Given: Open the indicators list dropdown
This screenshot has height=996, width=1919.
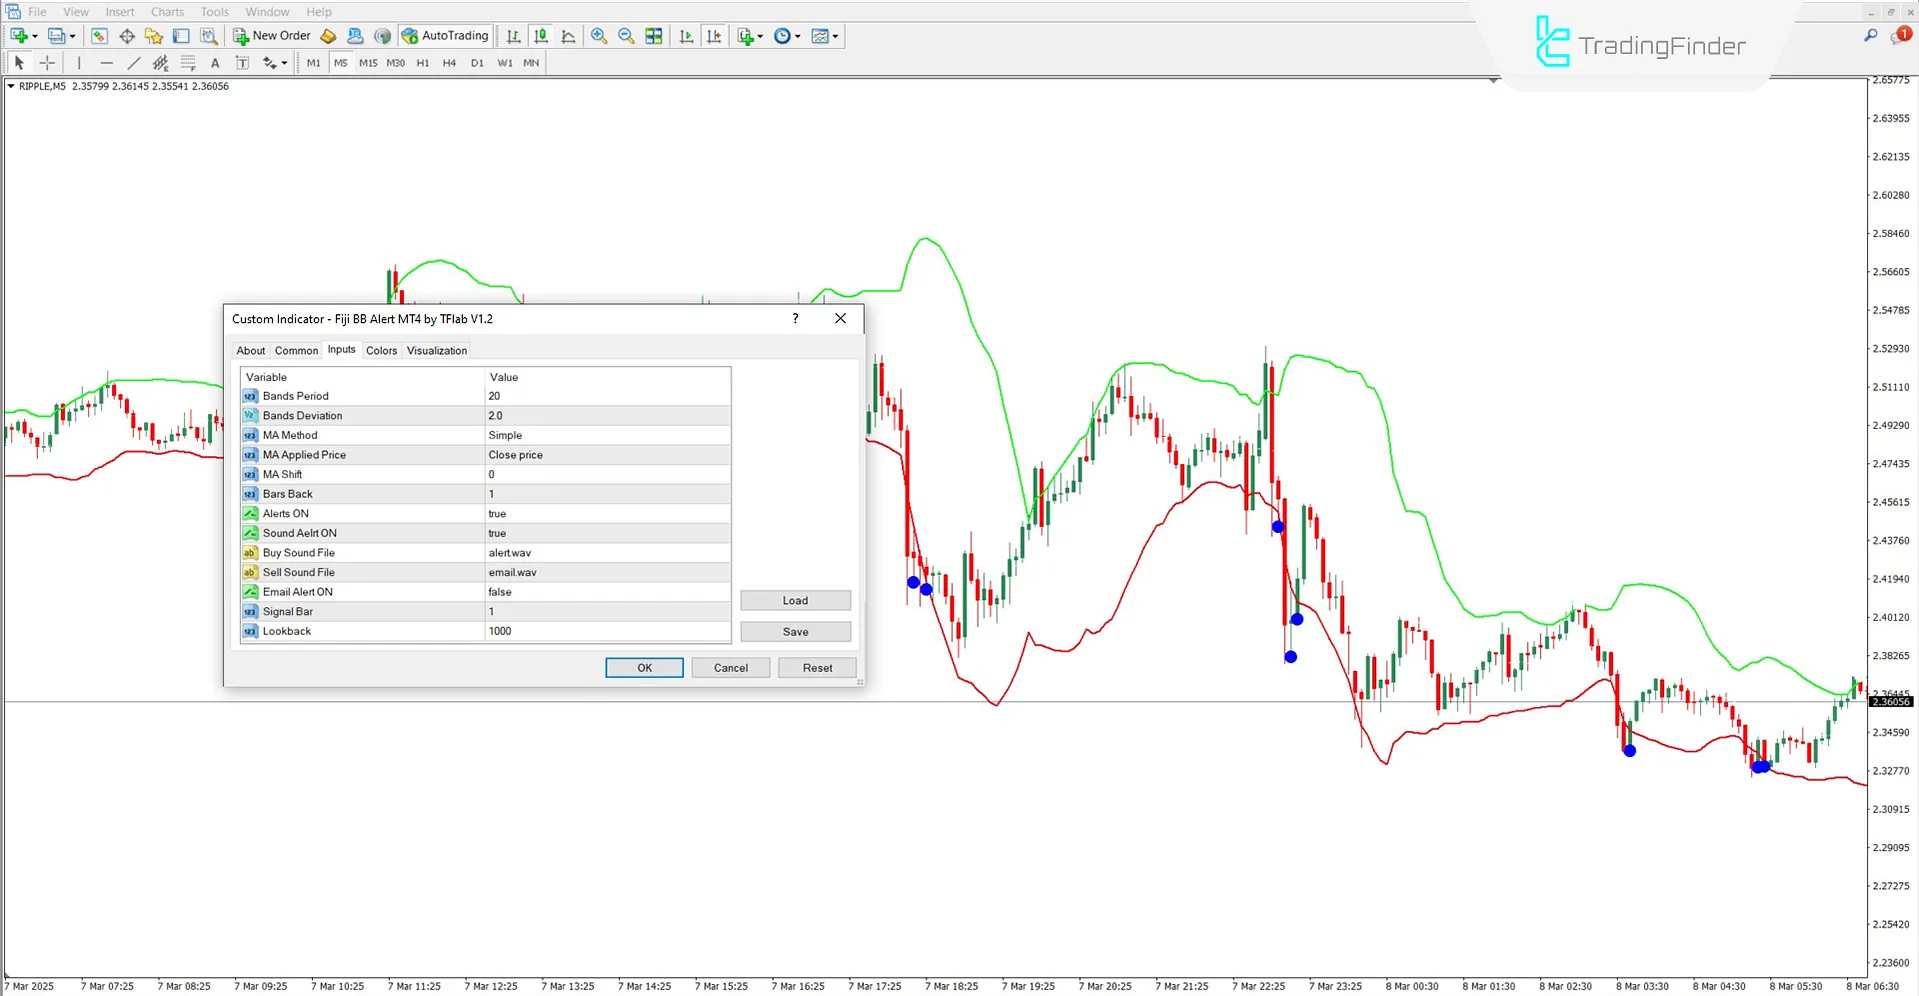Looking at the screenshot, I should point(759,36).
